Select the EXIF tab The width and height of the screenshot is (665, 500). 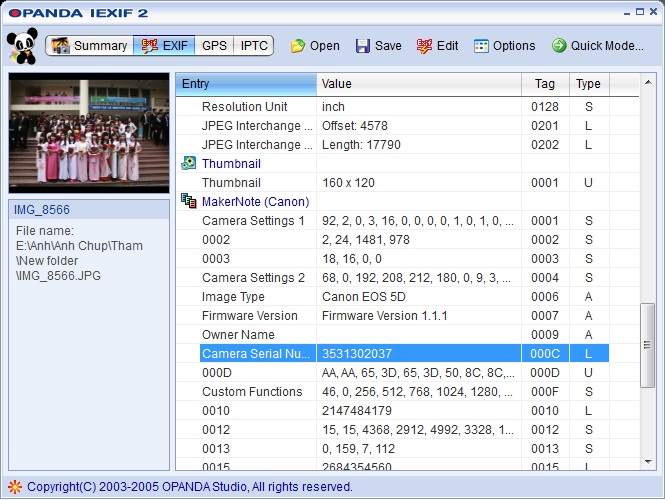(164, 45)
